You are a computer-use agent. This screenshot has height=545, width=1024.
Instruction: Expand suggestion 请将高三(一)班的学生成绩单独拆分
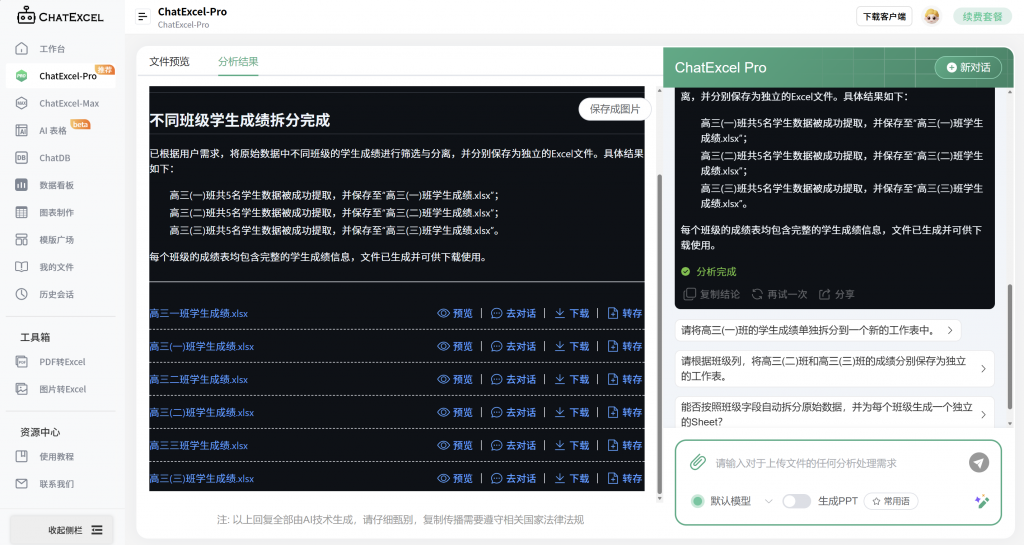pyautogui.click(x=817, y=330)
